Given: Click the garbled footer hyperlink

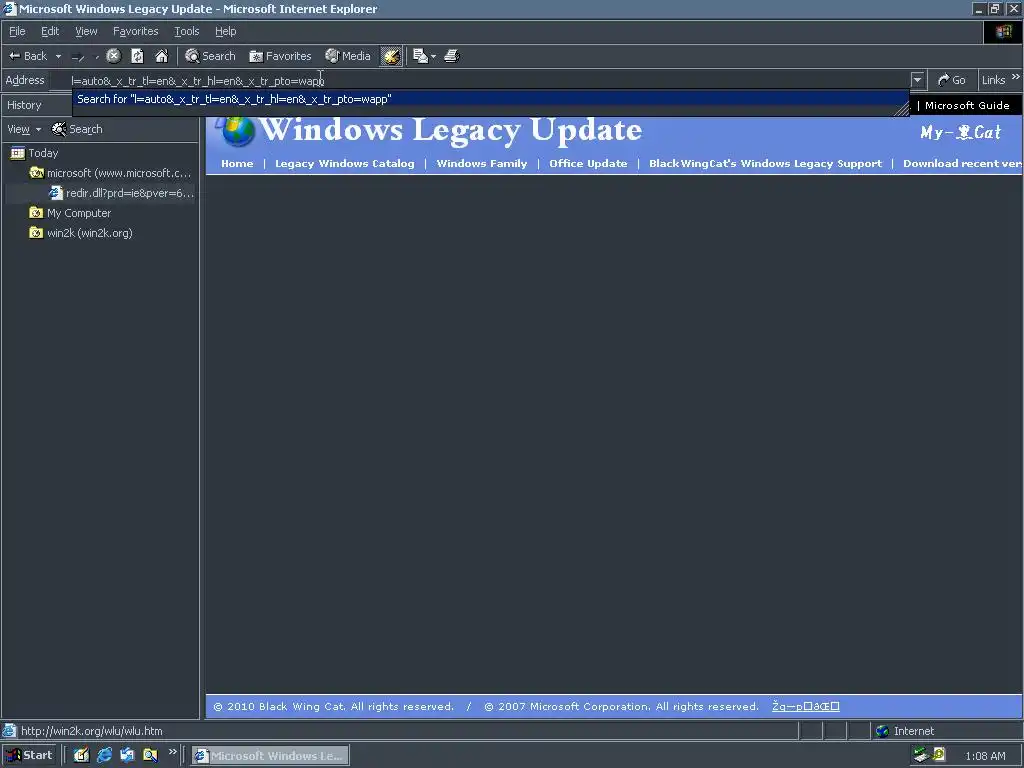Looking at the screenshot, I should (x=805, y=707).
